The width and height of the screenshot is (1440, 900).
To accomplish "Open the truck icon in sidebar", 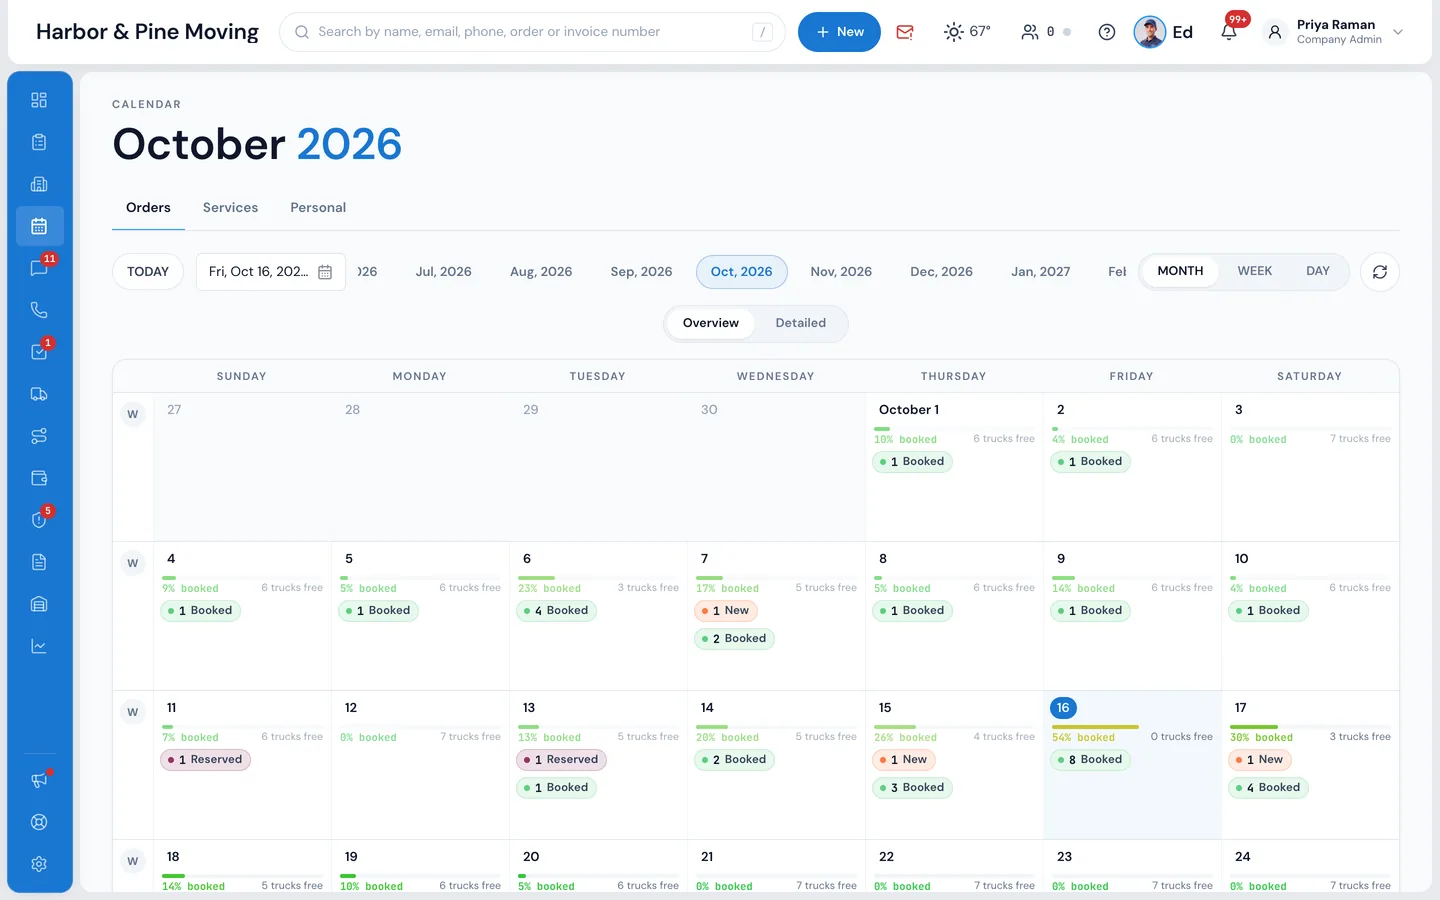I will tap(39, 394).
